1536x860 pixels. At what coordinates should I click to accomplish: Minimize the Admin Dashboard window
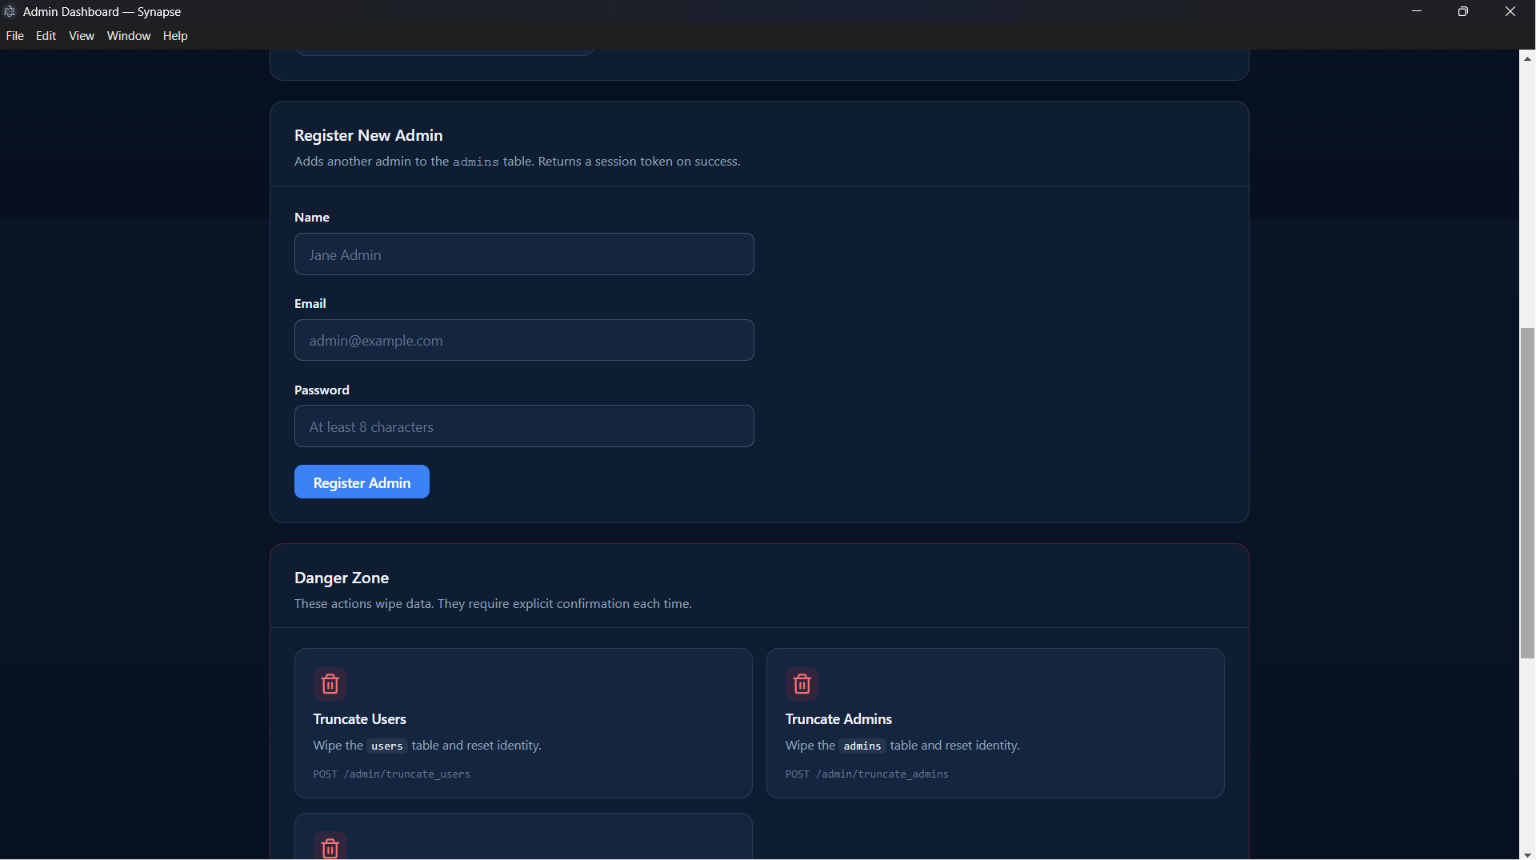1417,12
